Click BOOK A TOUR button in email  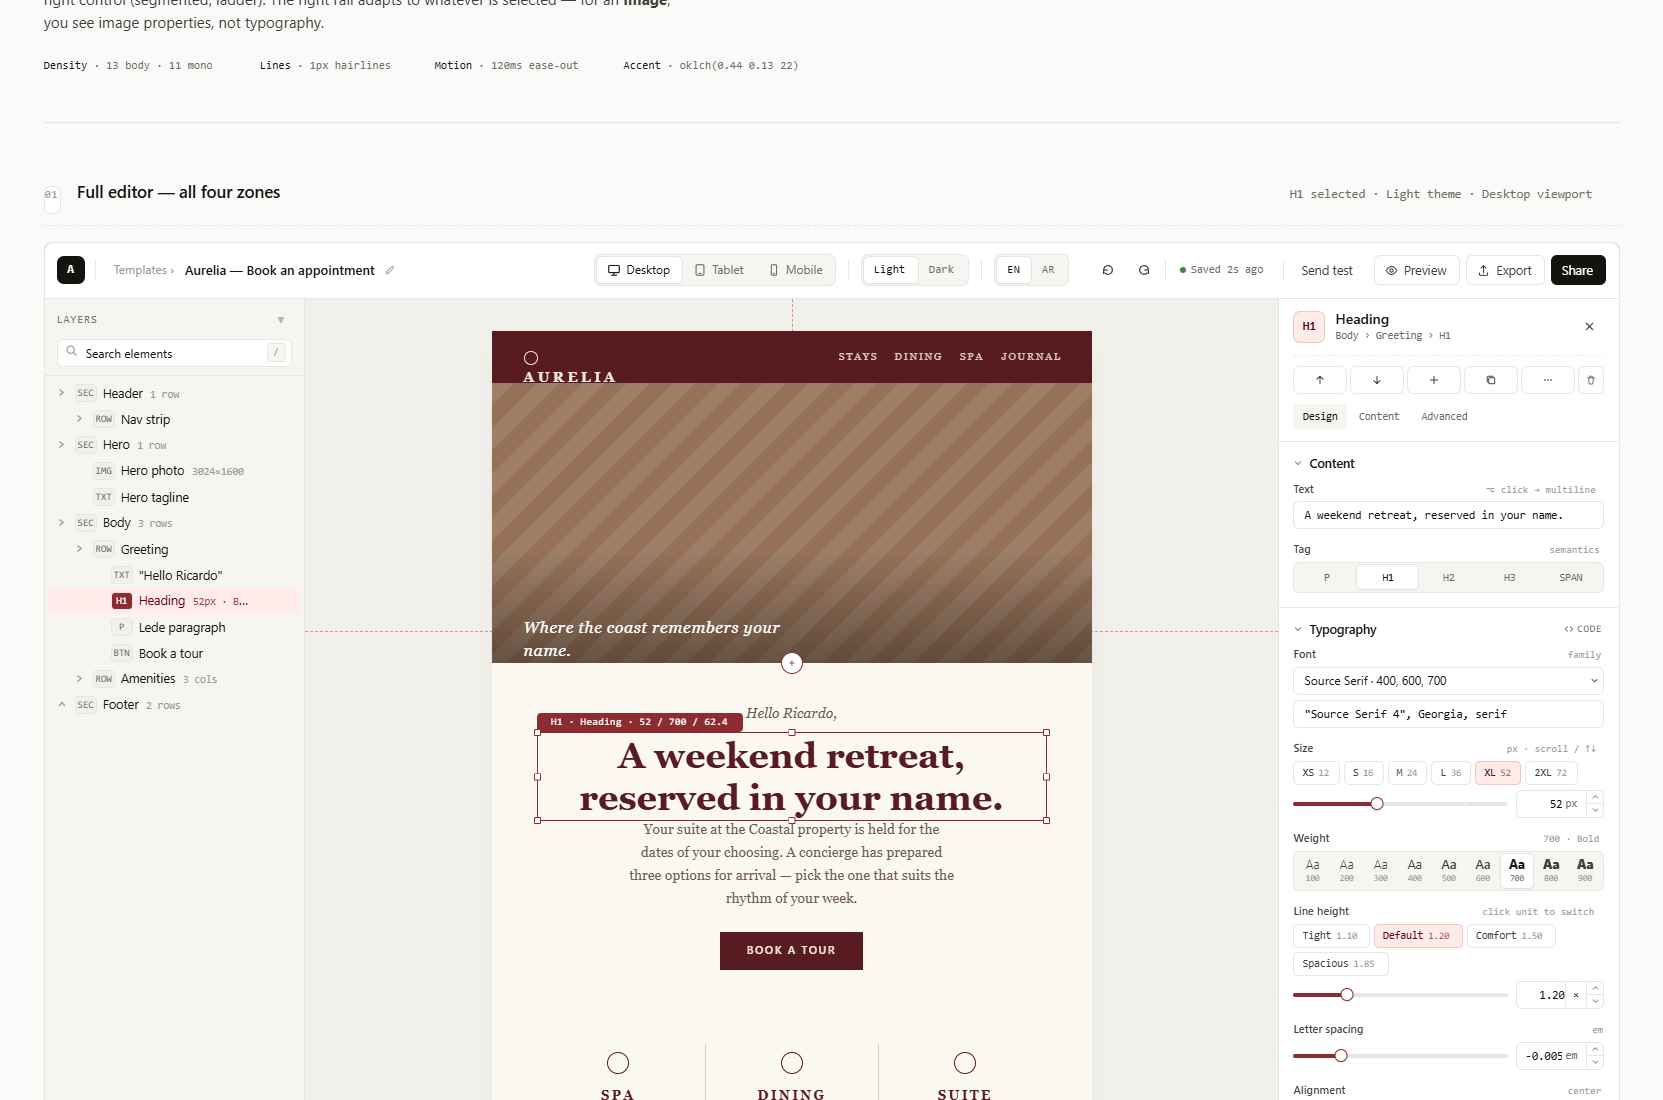click(x=791, y=951)
